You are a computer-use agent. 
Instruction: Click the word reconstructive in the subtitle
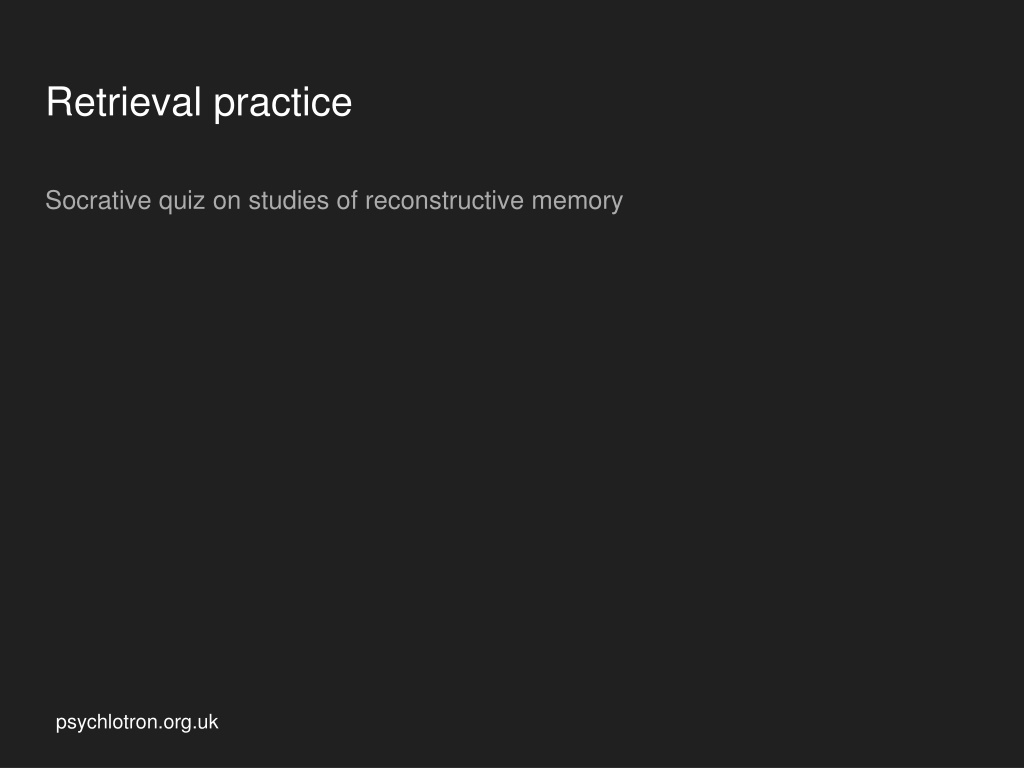(x=444, y=200)
